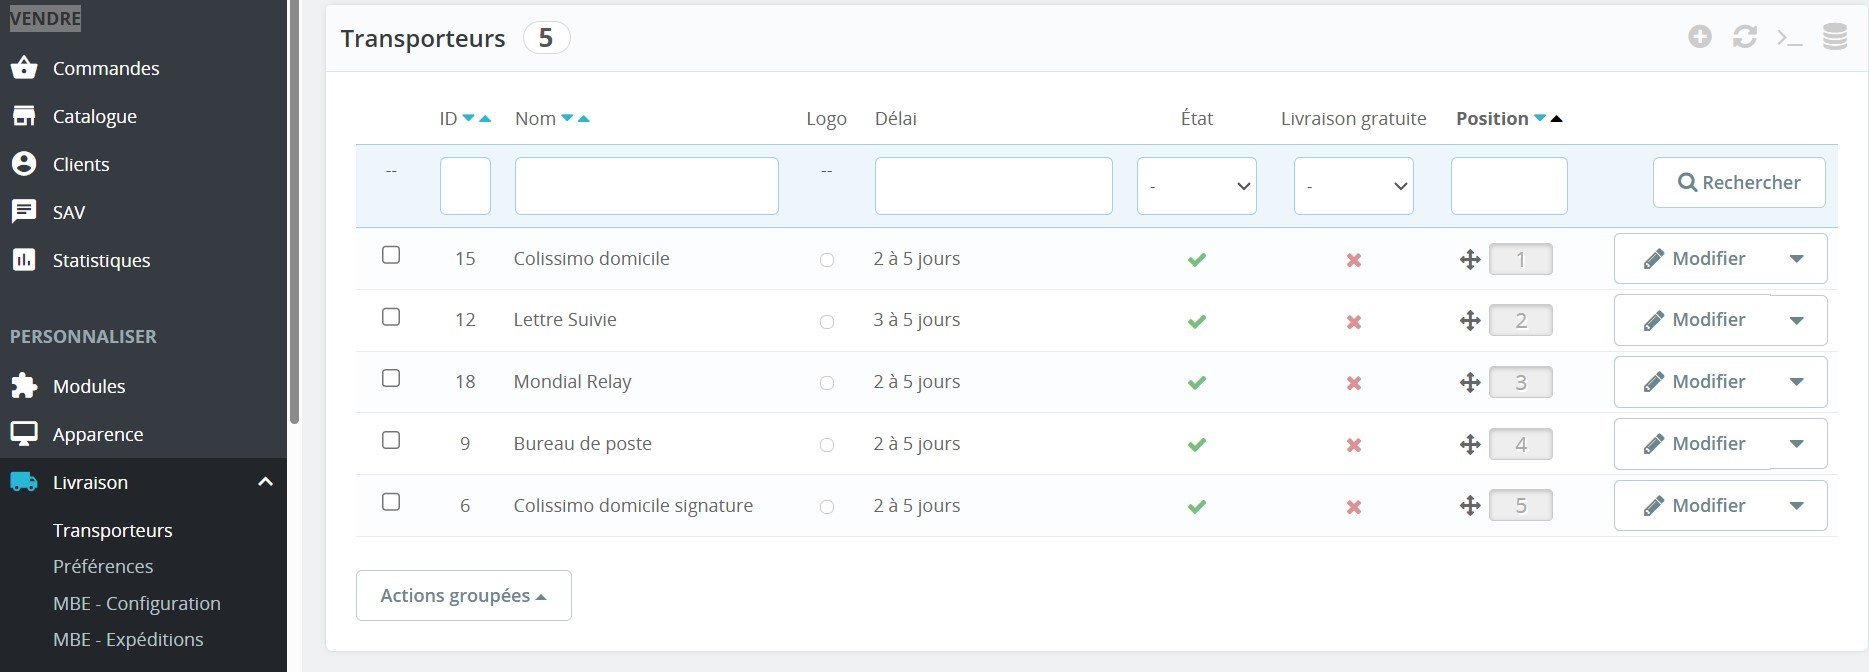Select Transporteurs submenu item
The width and height of the screenshot is (1869, 672).
[x=113, y=530]
